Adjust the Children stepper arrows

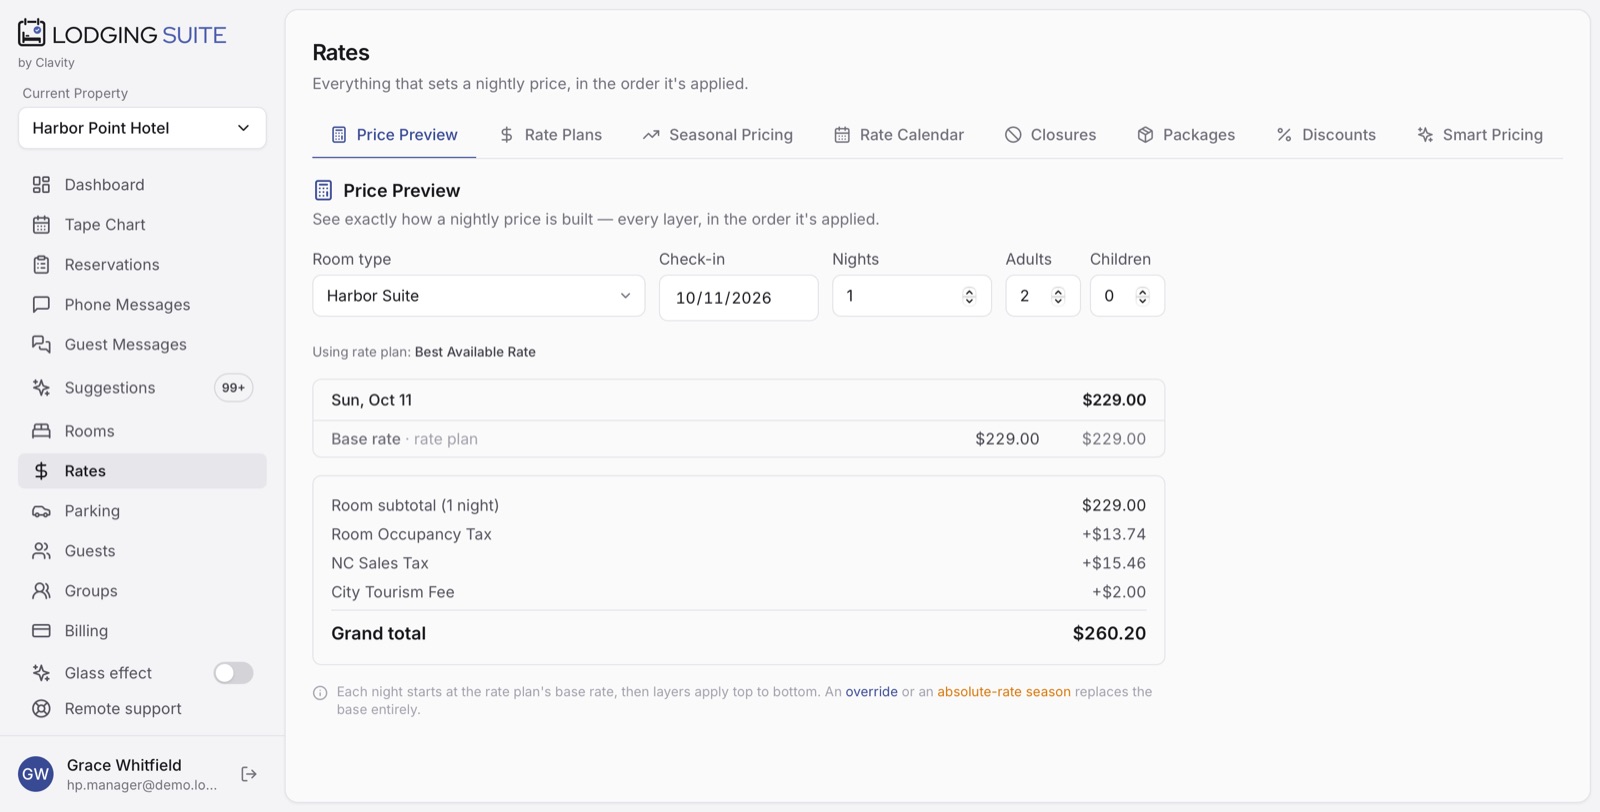click(x=1142, y=296)
